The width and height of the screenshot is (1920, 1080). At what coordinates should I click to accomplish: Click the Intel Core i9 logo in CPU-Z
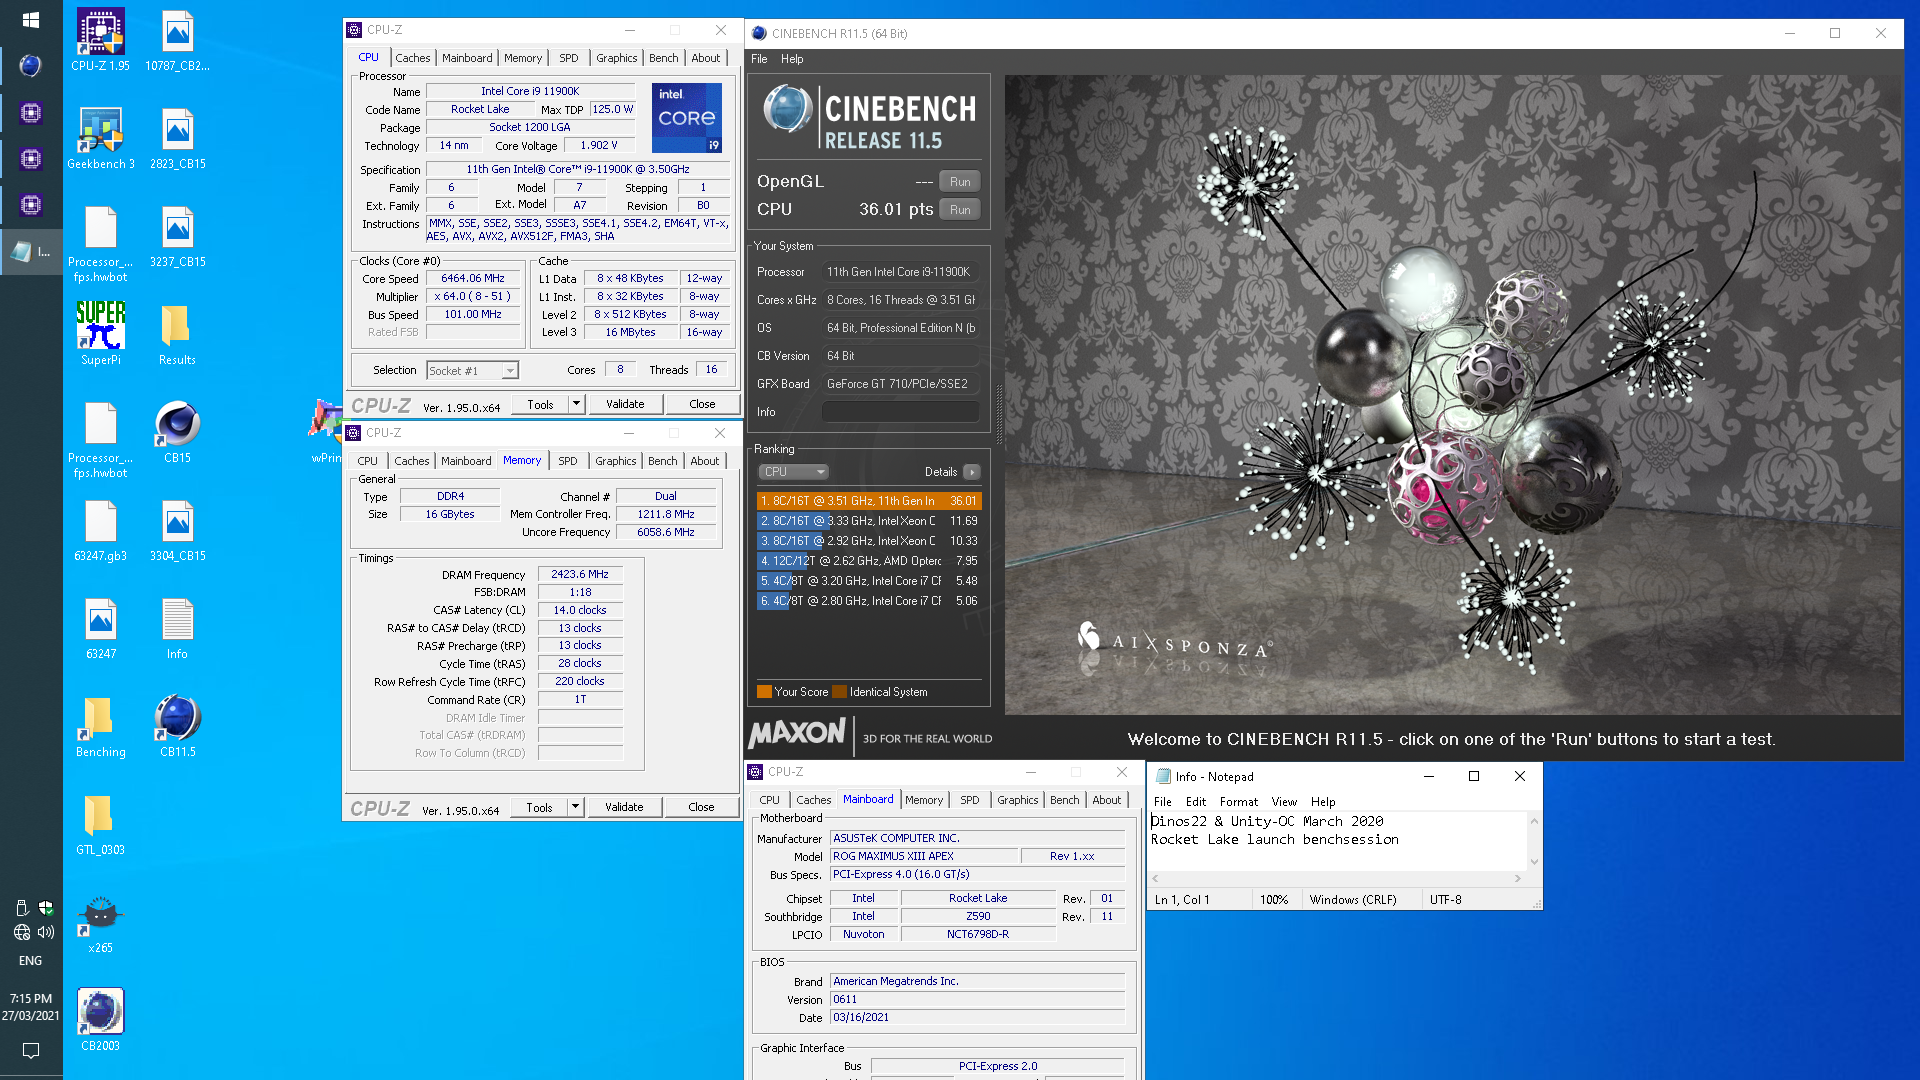687,118
